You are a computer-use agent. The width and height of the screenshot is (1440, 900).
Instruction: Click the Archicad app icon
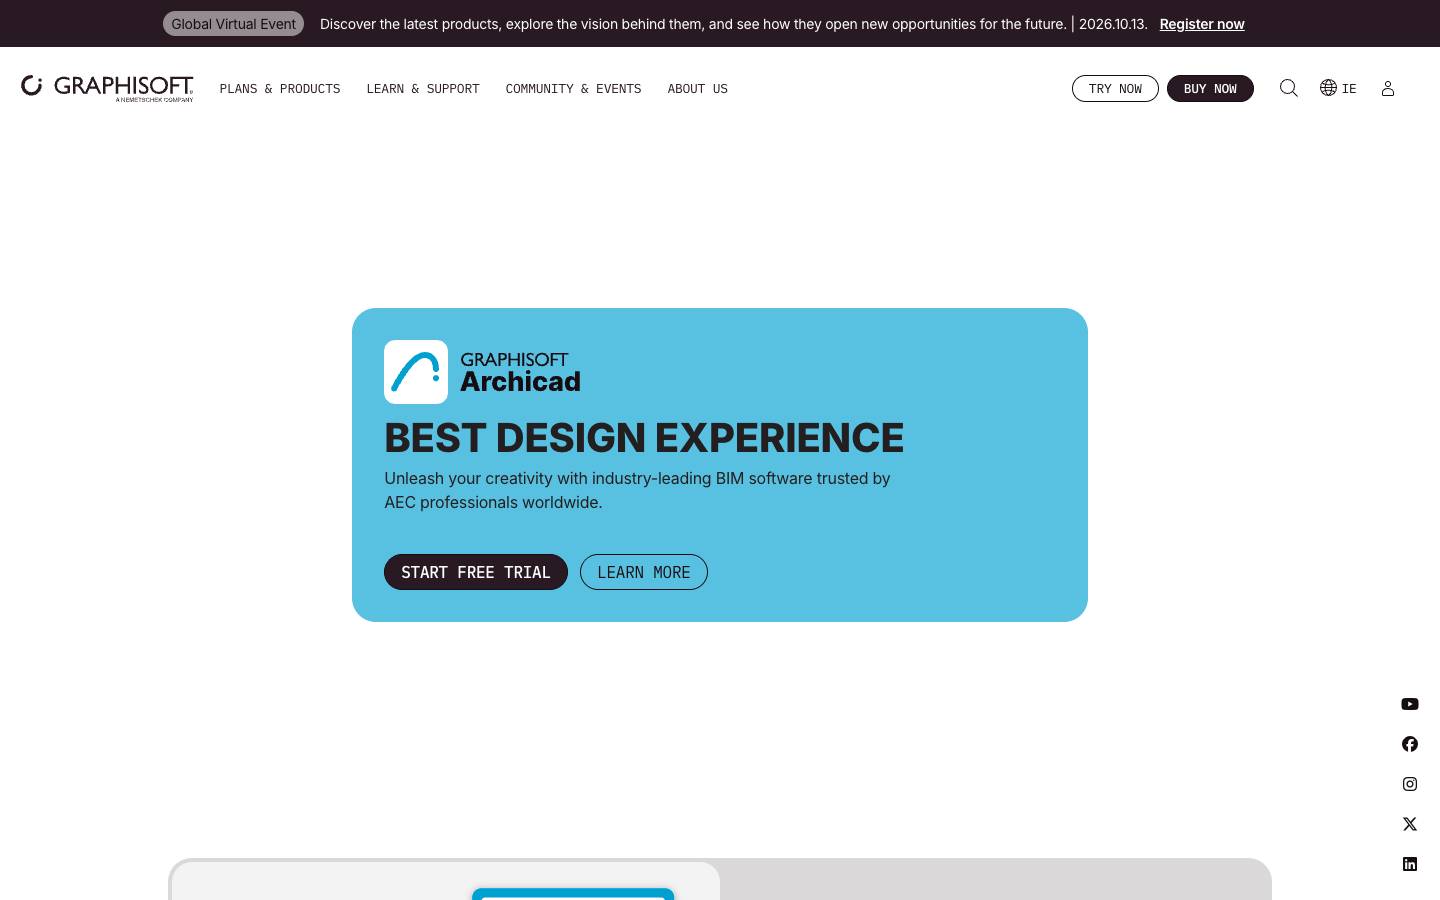click(416, 372)
